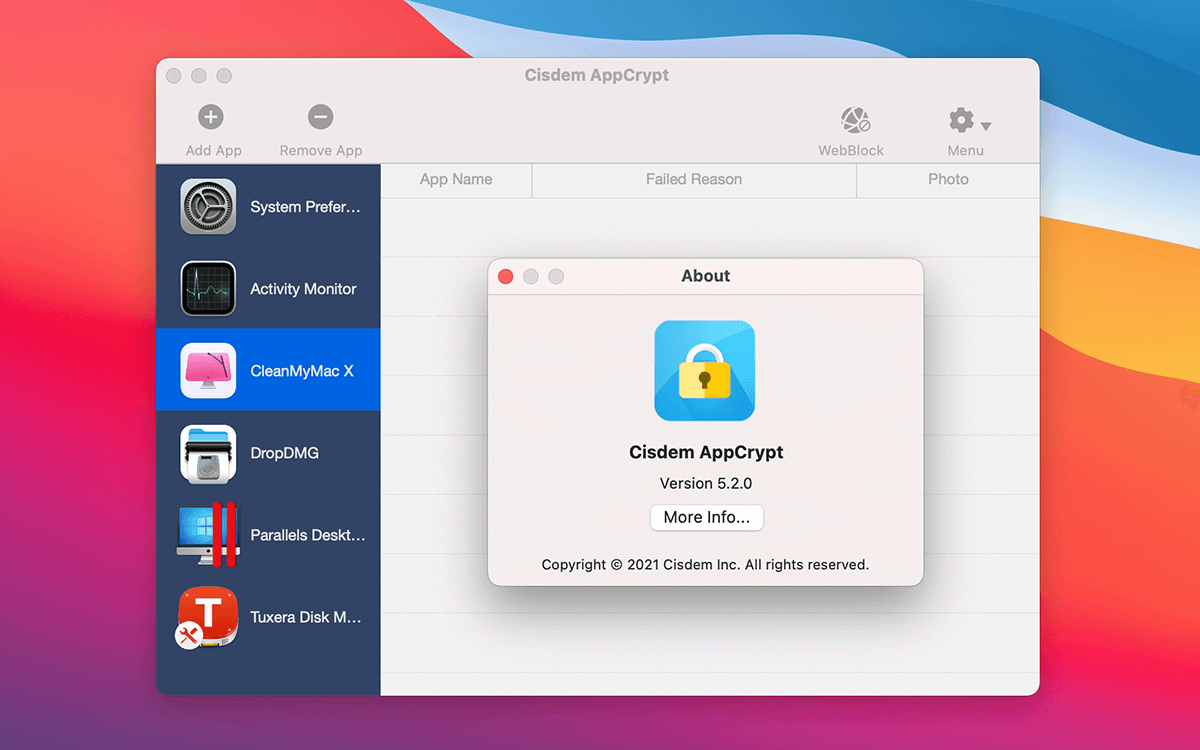Click 'Version 5.2.0' text in About
This screenshot has width=1200, height=750.
coord(706,483)
